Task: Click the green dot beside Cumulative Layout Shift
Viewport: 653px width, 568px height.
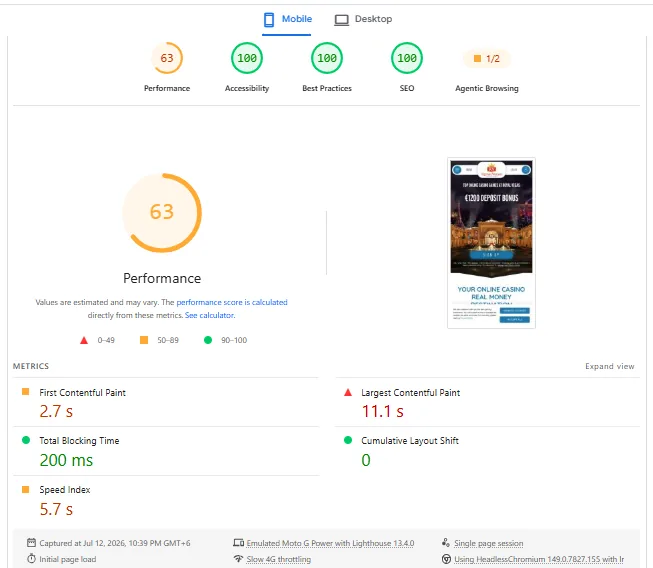Action: point(348,440)
